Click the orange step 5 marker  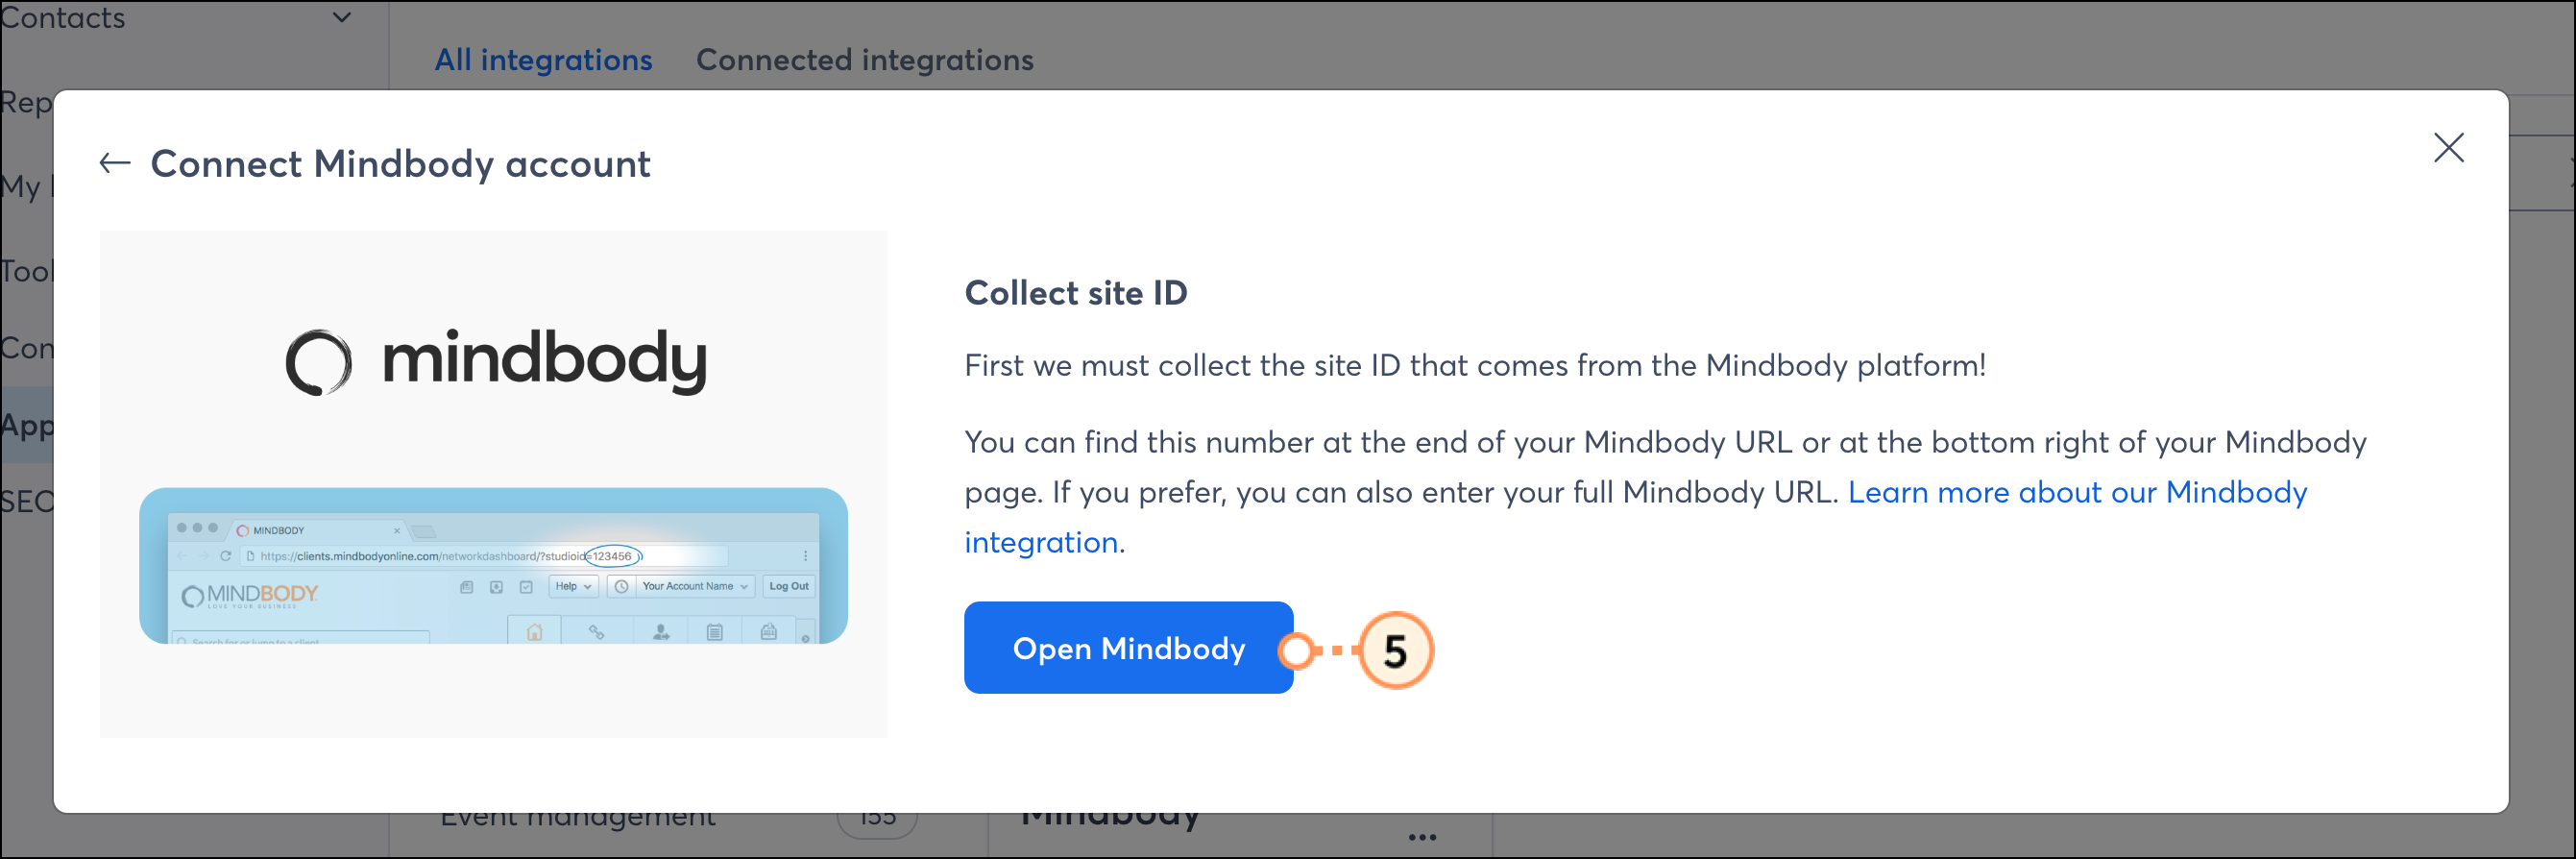[1395, 651]
